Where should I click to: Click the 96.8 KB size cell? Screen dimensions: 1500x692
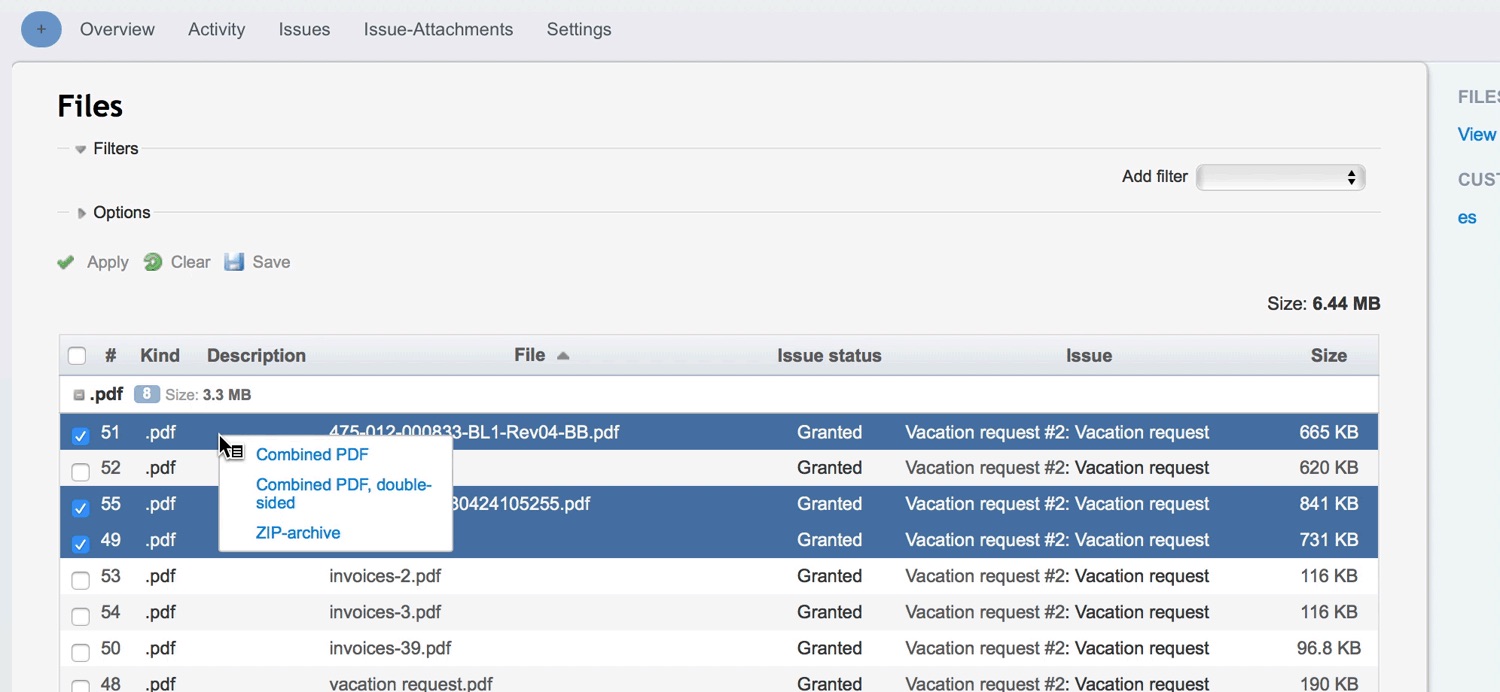point(1328,648)
